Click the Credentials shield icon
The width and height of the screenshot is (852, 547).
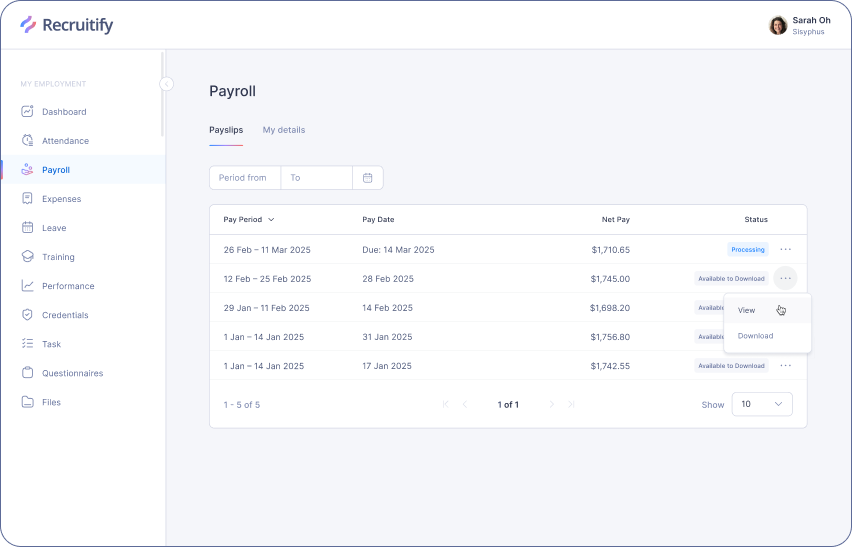27,315
